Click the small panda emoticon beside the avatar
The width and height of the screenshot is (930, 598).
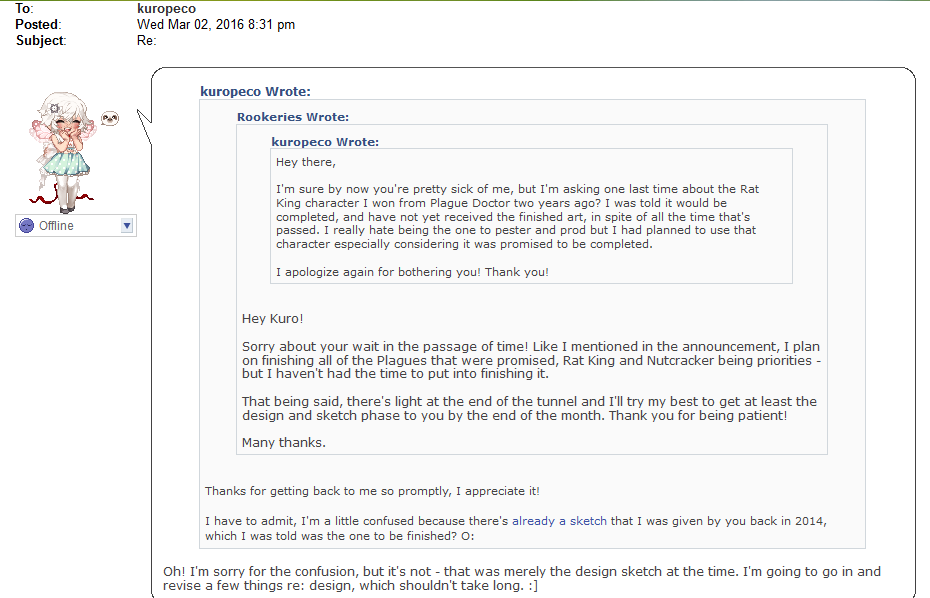110,118
